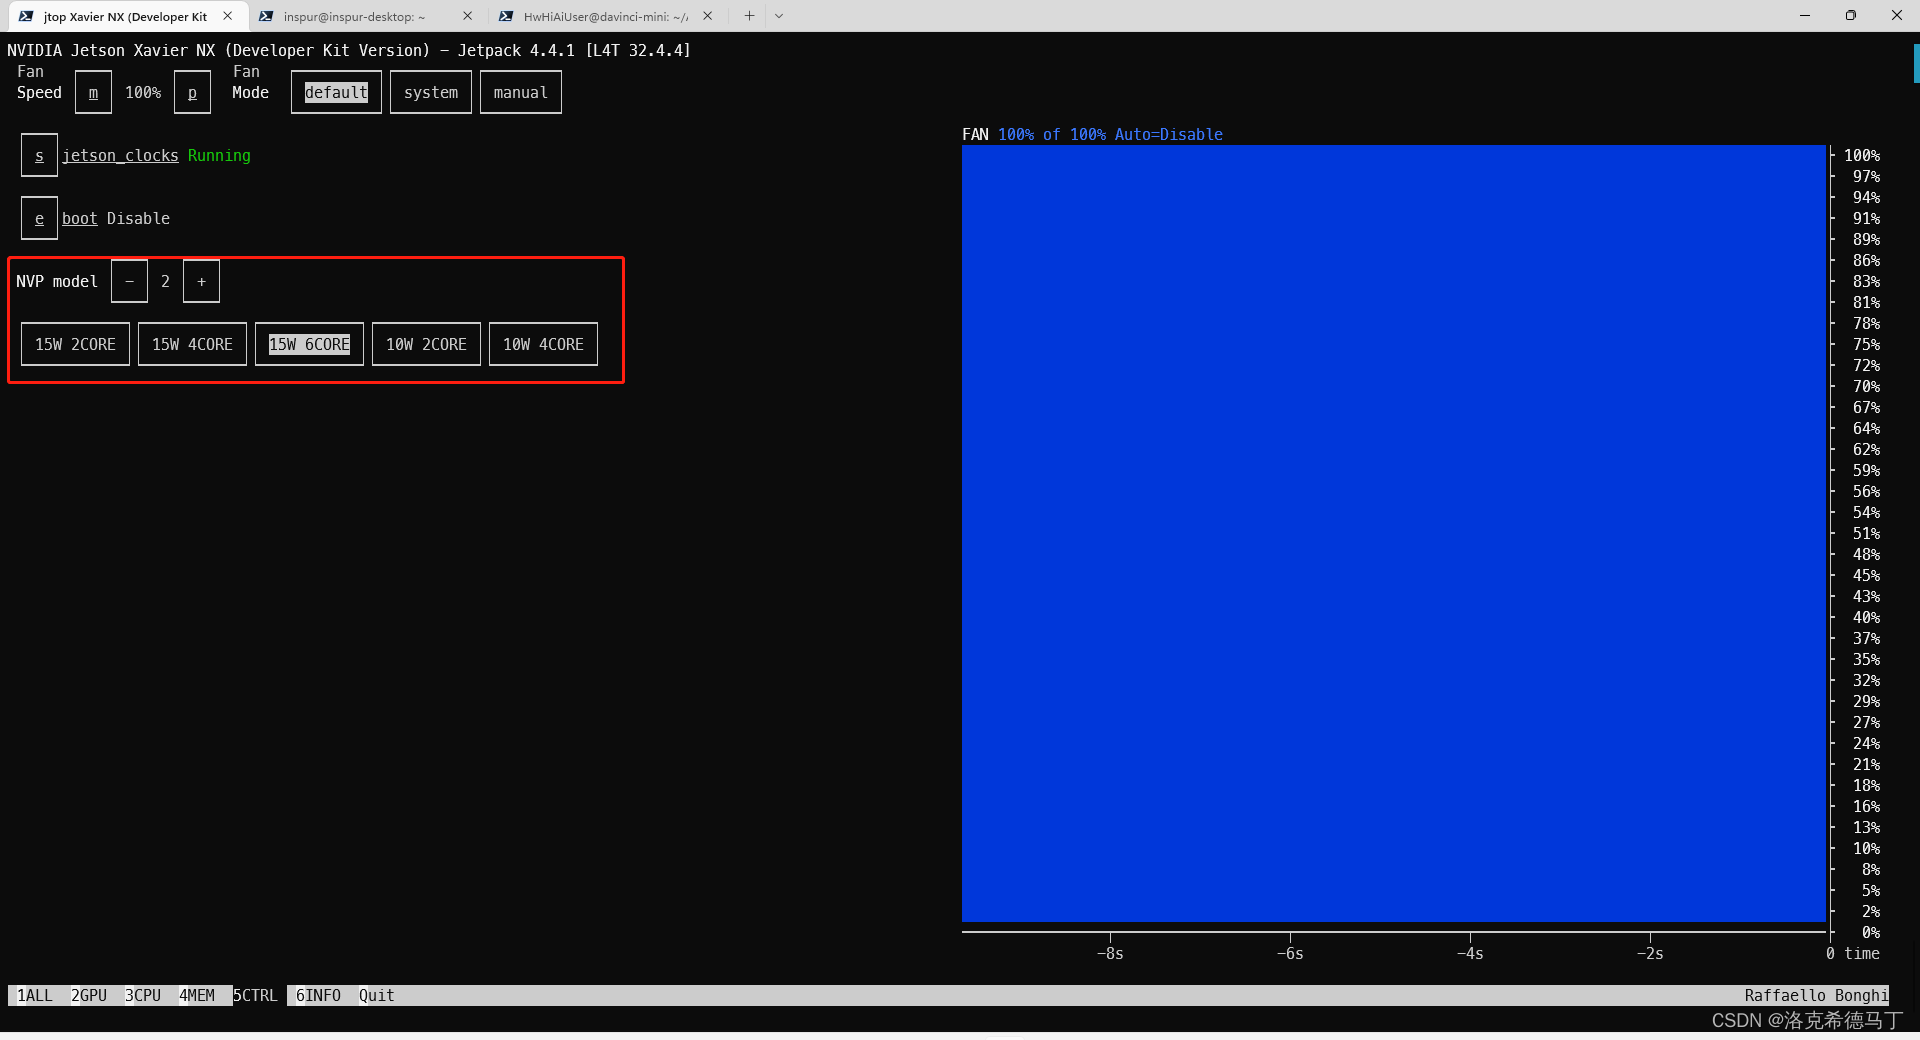Close the jtop Xavier NX tab
The height and width of the screenshot is (1040, 1920).
point(228,16)
